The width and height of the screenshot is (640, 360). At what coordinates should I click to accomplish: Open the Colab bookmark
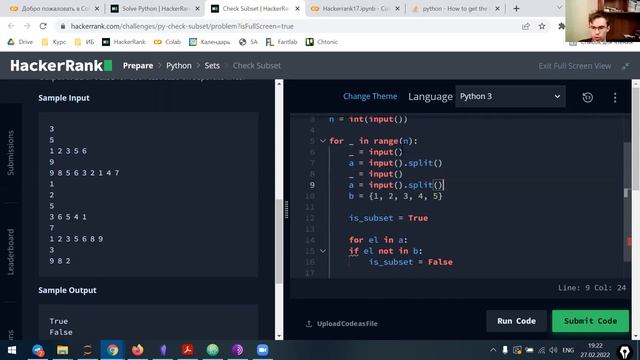(167, 42)
